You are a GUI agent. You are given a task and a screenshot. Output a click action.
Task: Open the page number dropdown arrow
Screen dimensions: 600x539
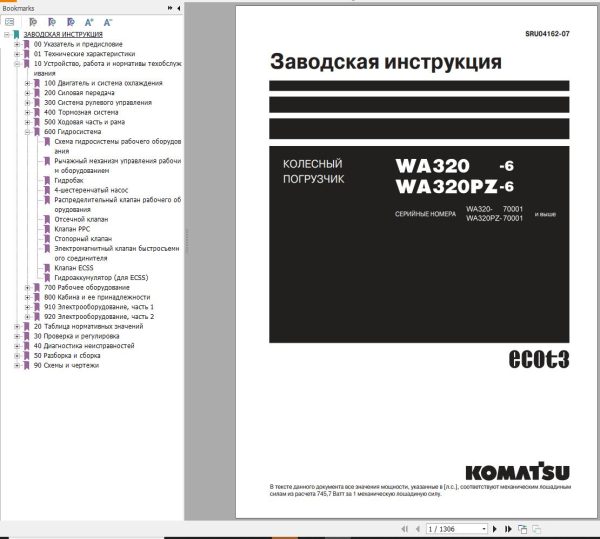click(x=484, y=529)
